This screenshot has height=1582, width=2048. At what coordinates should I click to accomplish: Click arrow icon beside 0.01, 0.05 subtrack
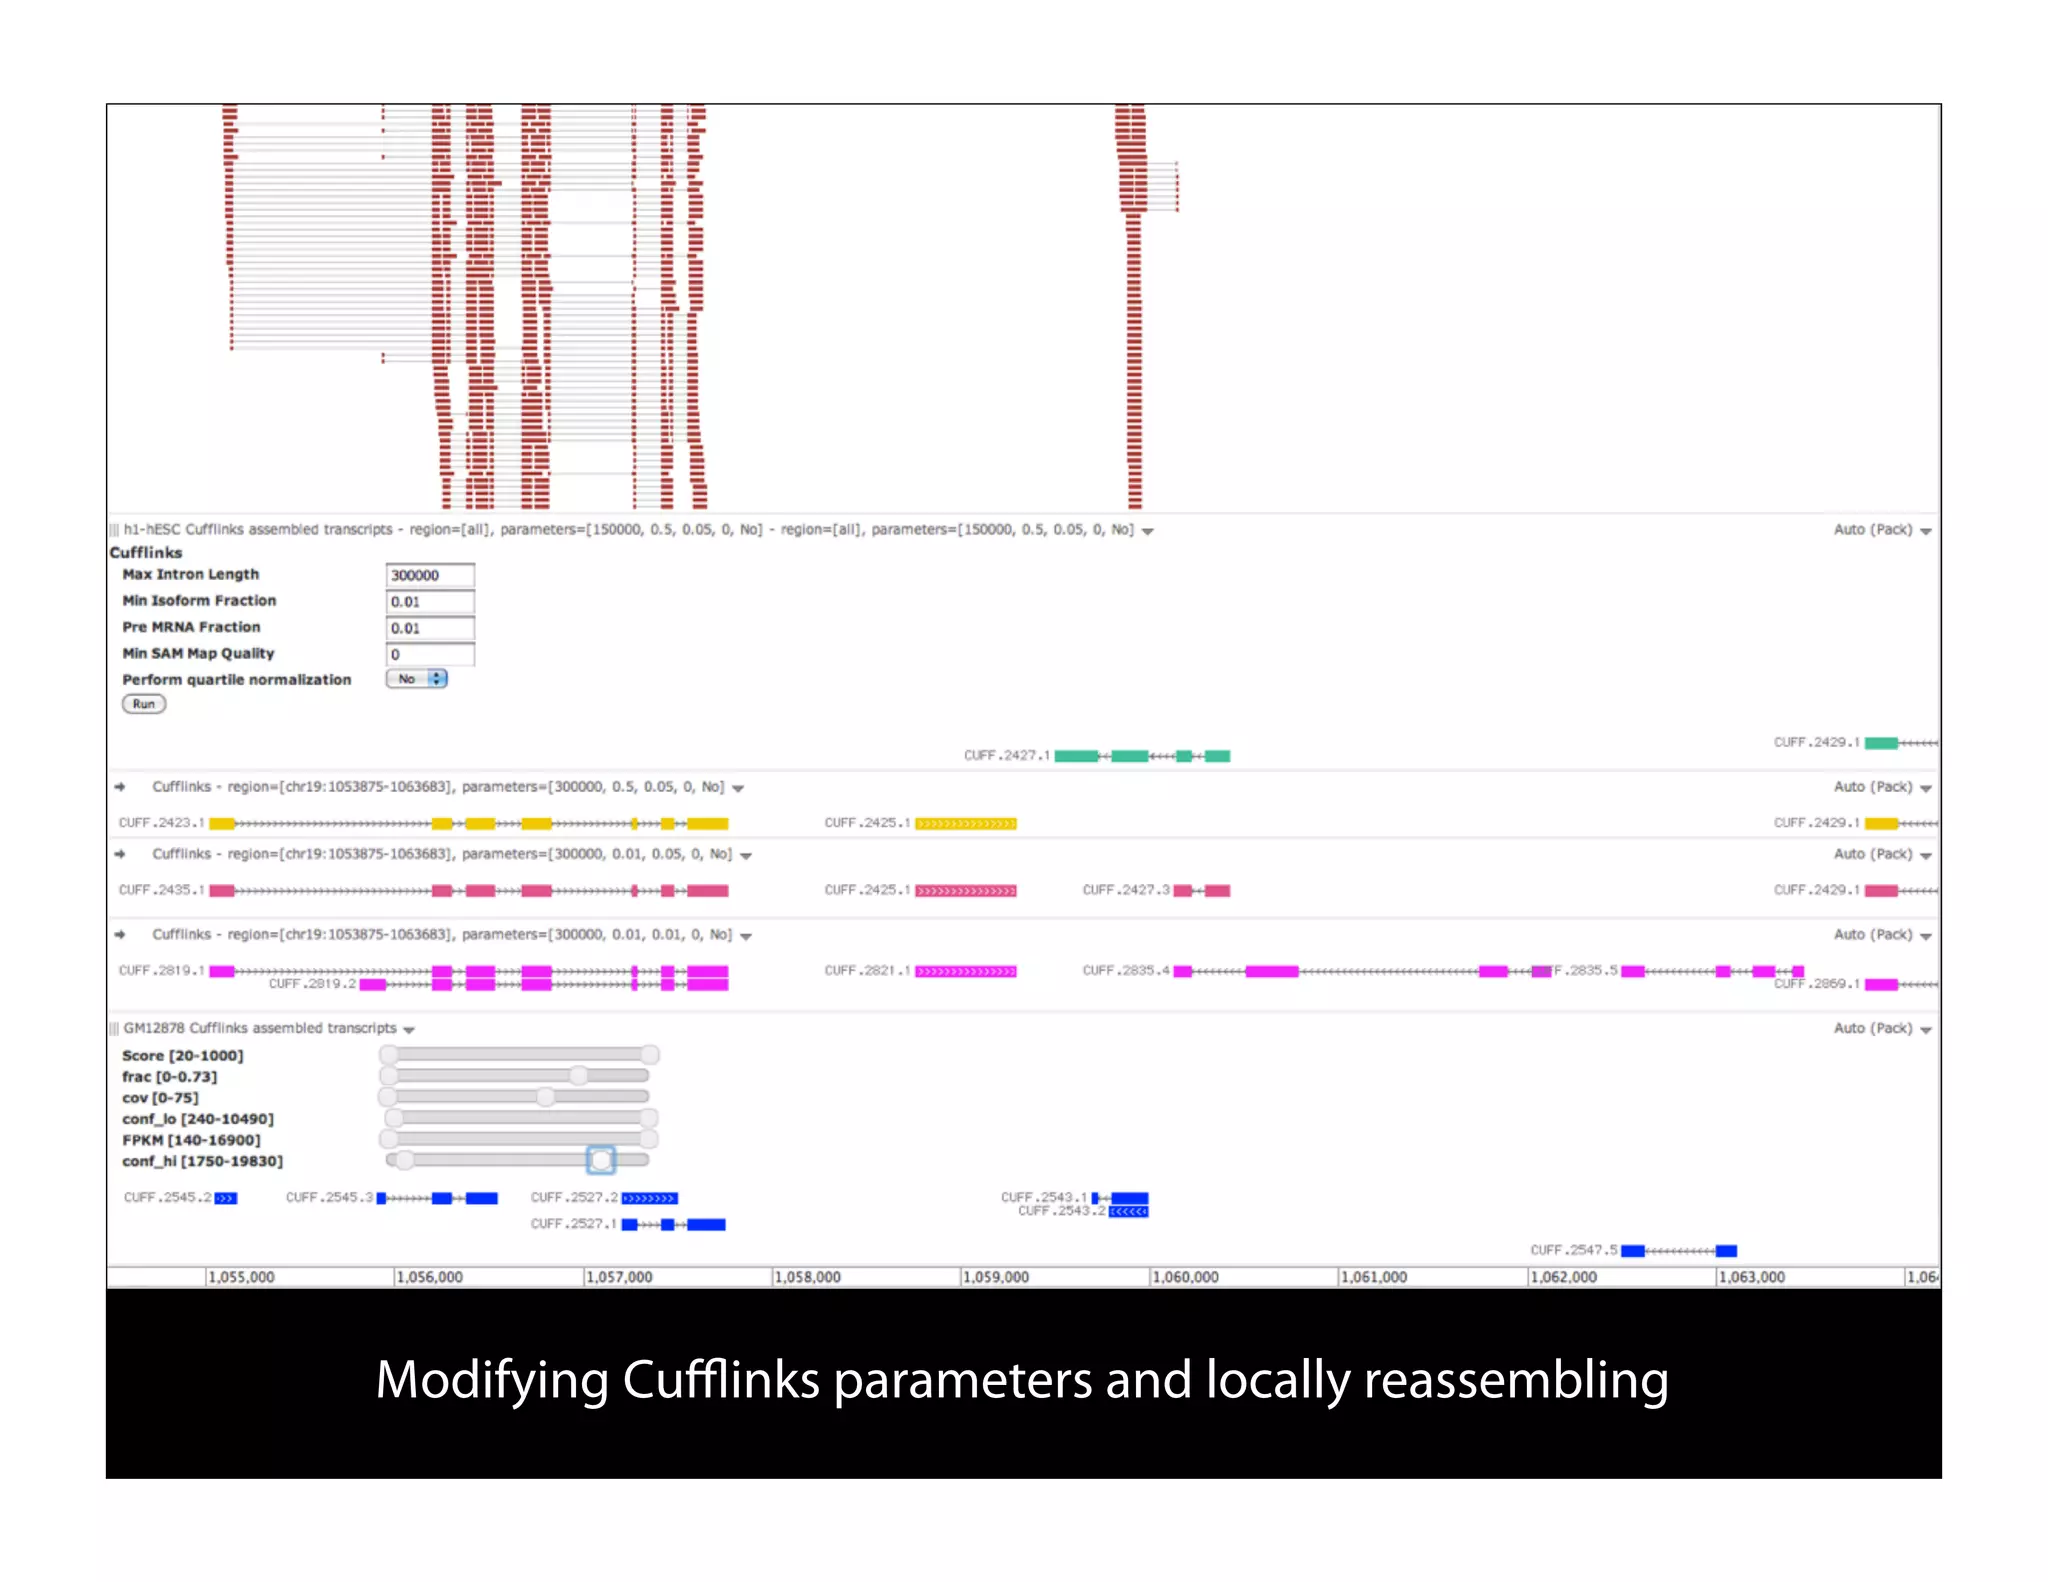pos(120,854)
